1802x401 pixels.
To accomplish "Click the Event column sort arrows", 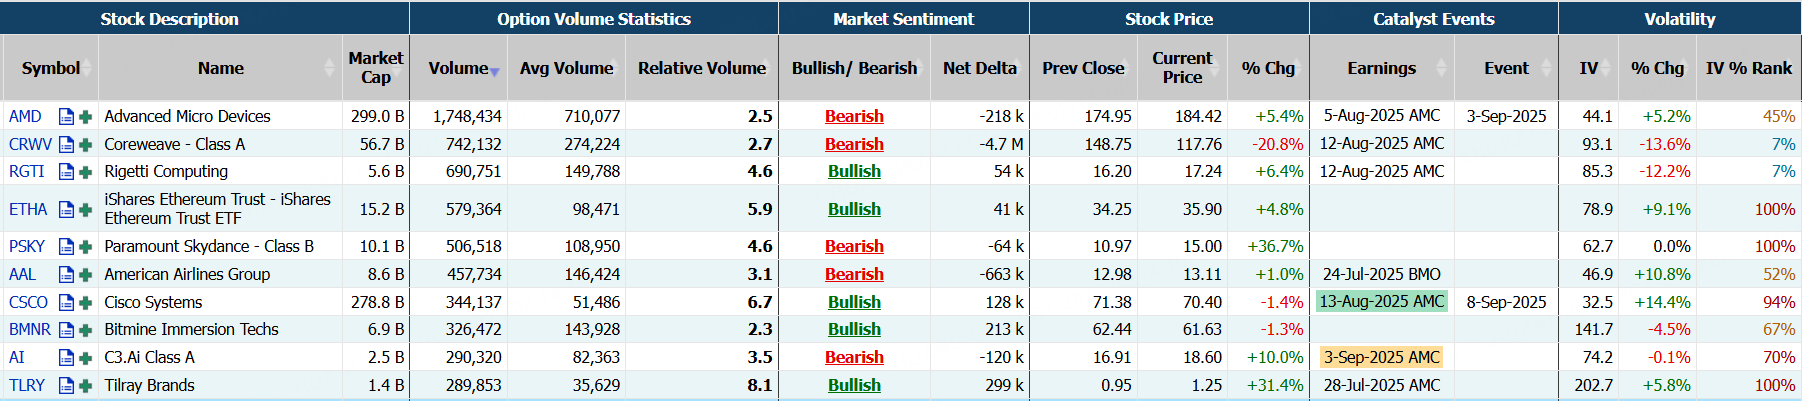I will coord(1546,68).
